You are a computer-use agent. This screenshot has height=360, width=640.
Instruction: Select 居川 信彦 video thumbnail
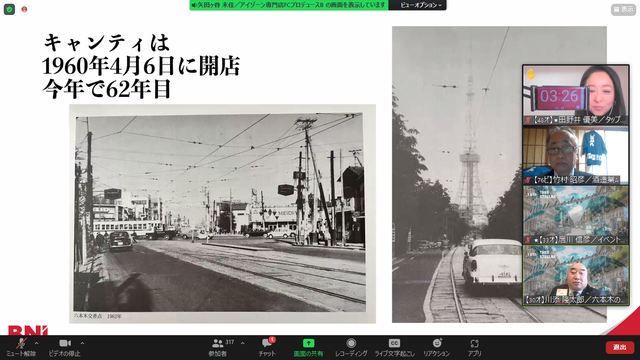(576, 215)
